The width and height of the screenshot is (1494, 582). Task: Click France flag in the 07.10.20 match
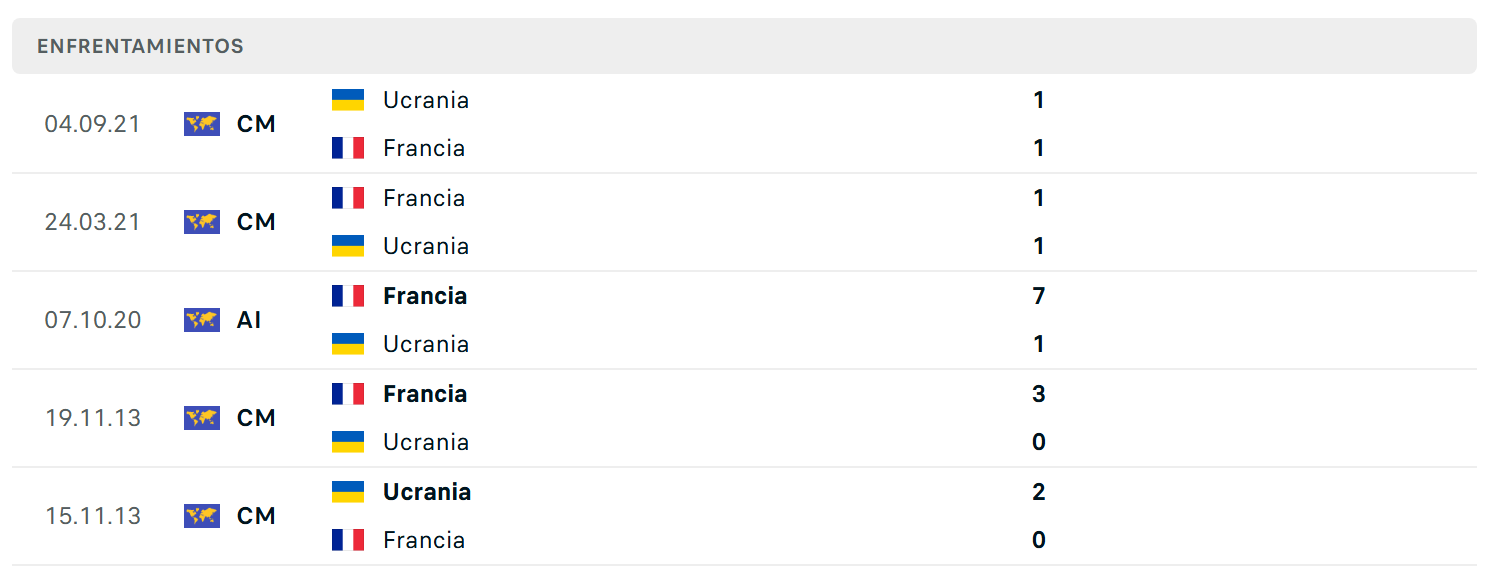tap(348, 296)
